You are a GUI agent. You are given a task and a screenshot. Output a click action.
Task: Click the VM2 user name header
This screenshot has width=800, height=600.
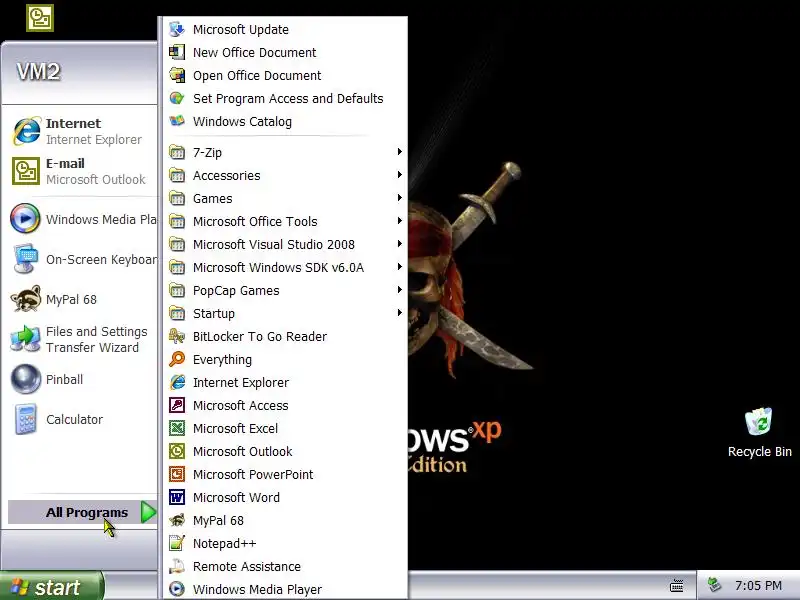[x=38, y=71]
